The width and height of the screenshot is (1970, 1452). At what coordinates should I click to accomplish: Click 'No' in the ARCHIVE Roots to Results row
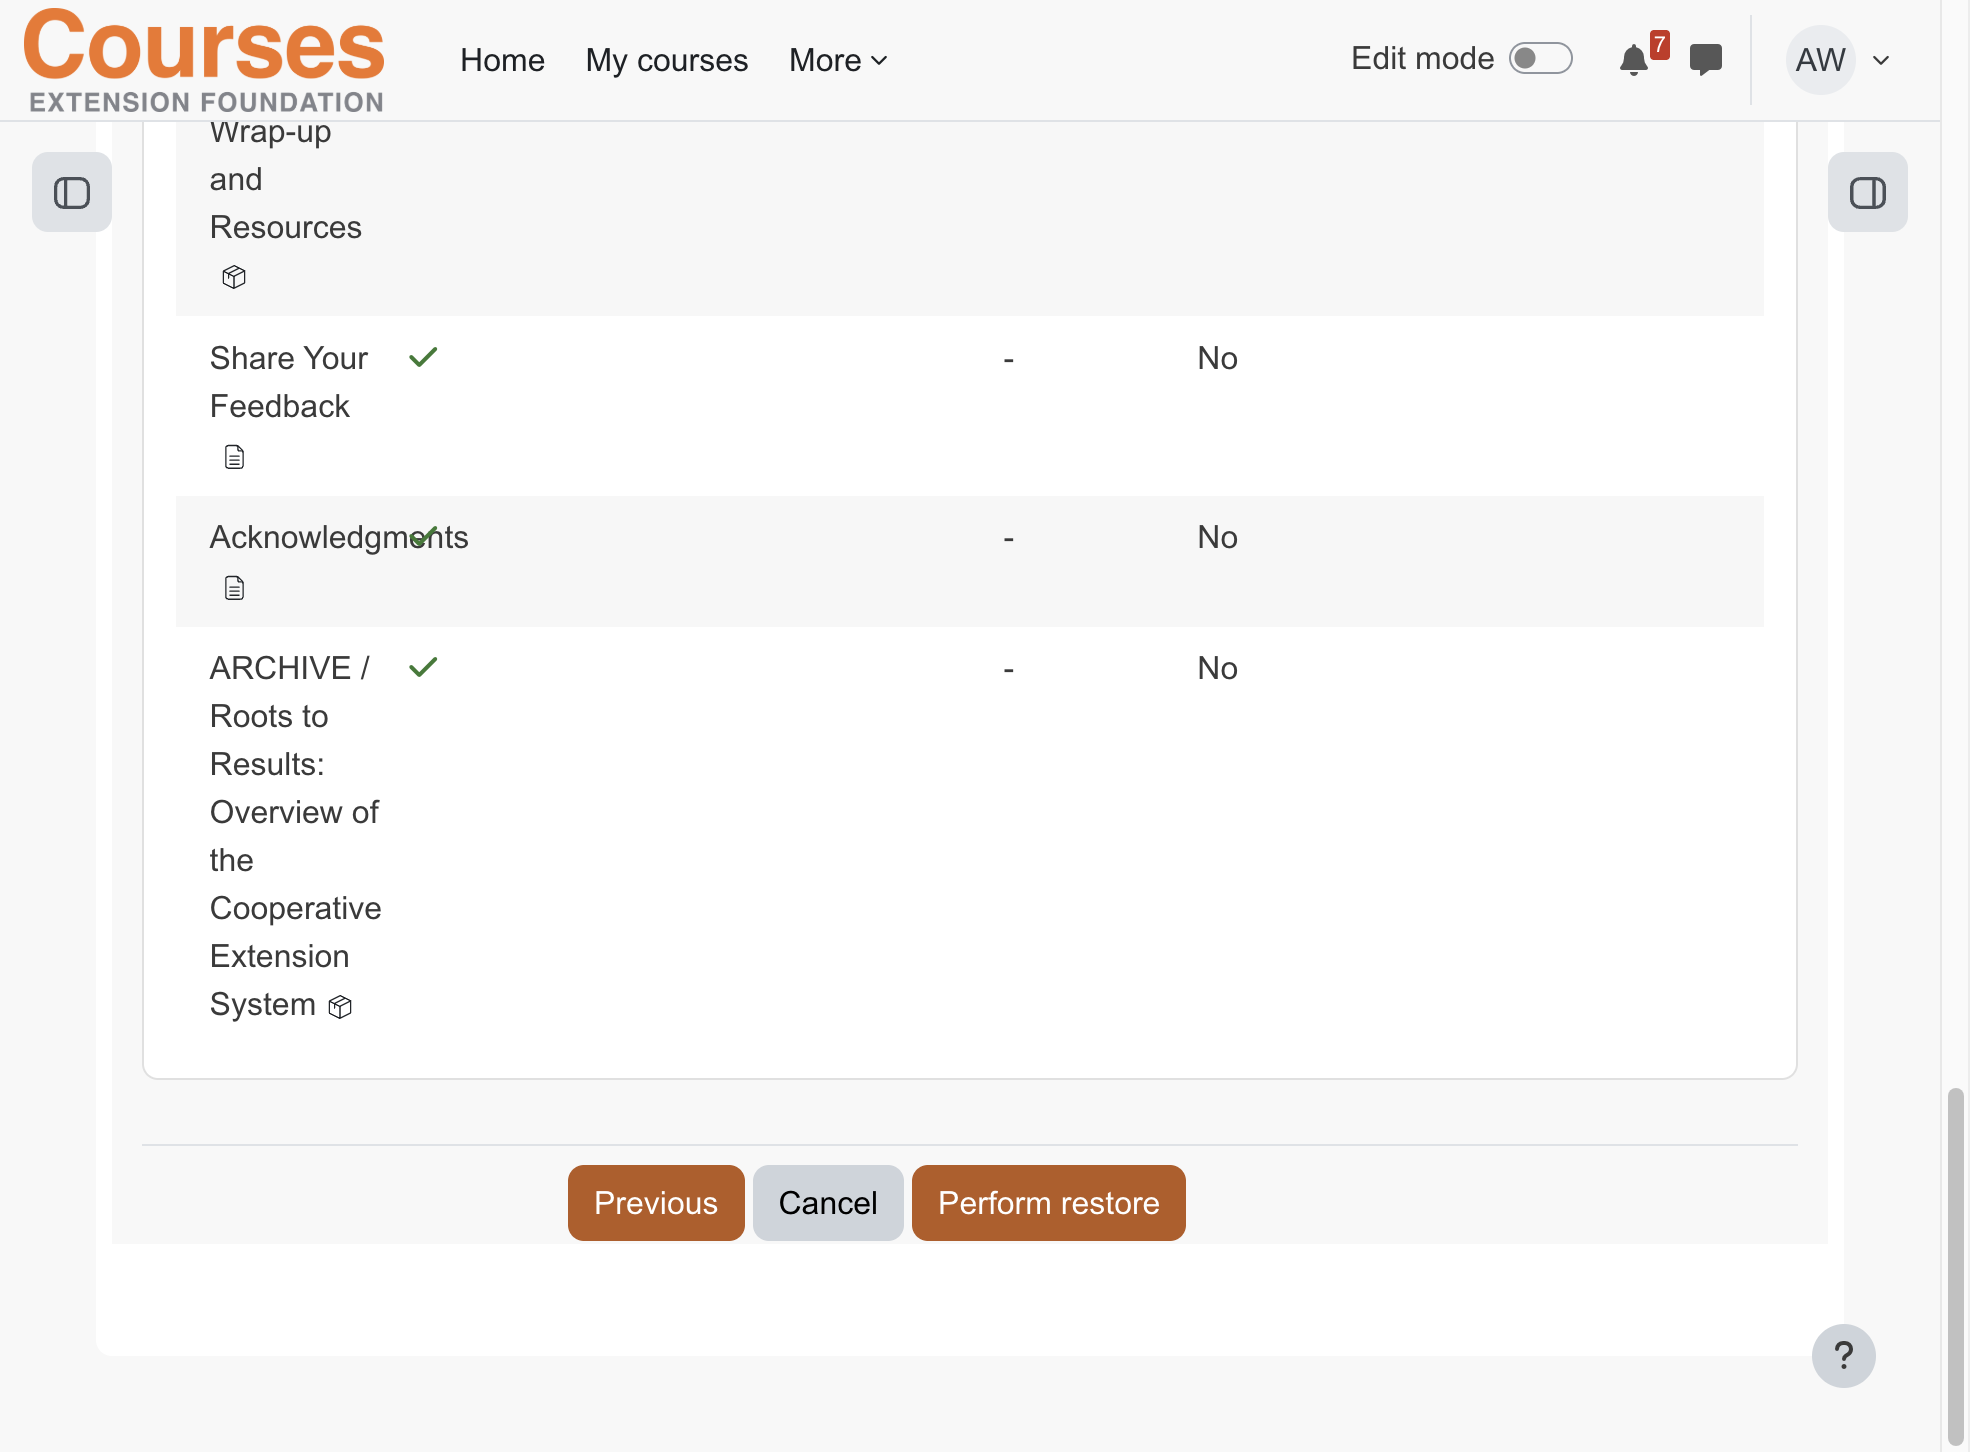pyautogui.click(x=1217, y=668)
